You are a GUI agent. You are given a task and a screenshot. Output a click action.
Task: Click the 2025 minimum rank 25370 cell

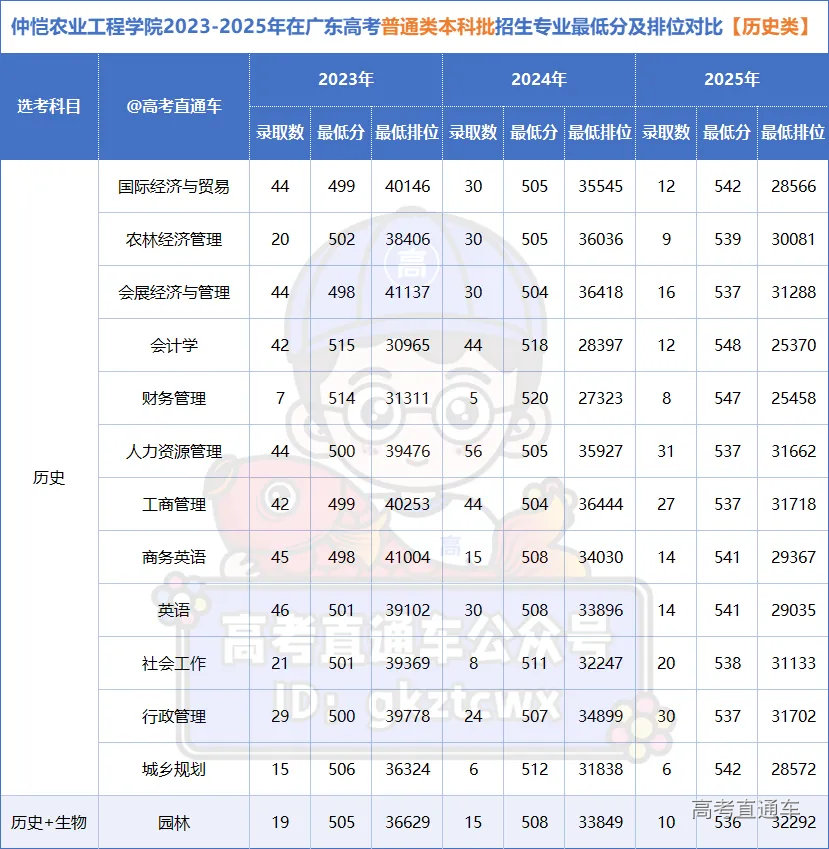tap(793, 345)
